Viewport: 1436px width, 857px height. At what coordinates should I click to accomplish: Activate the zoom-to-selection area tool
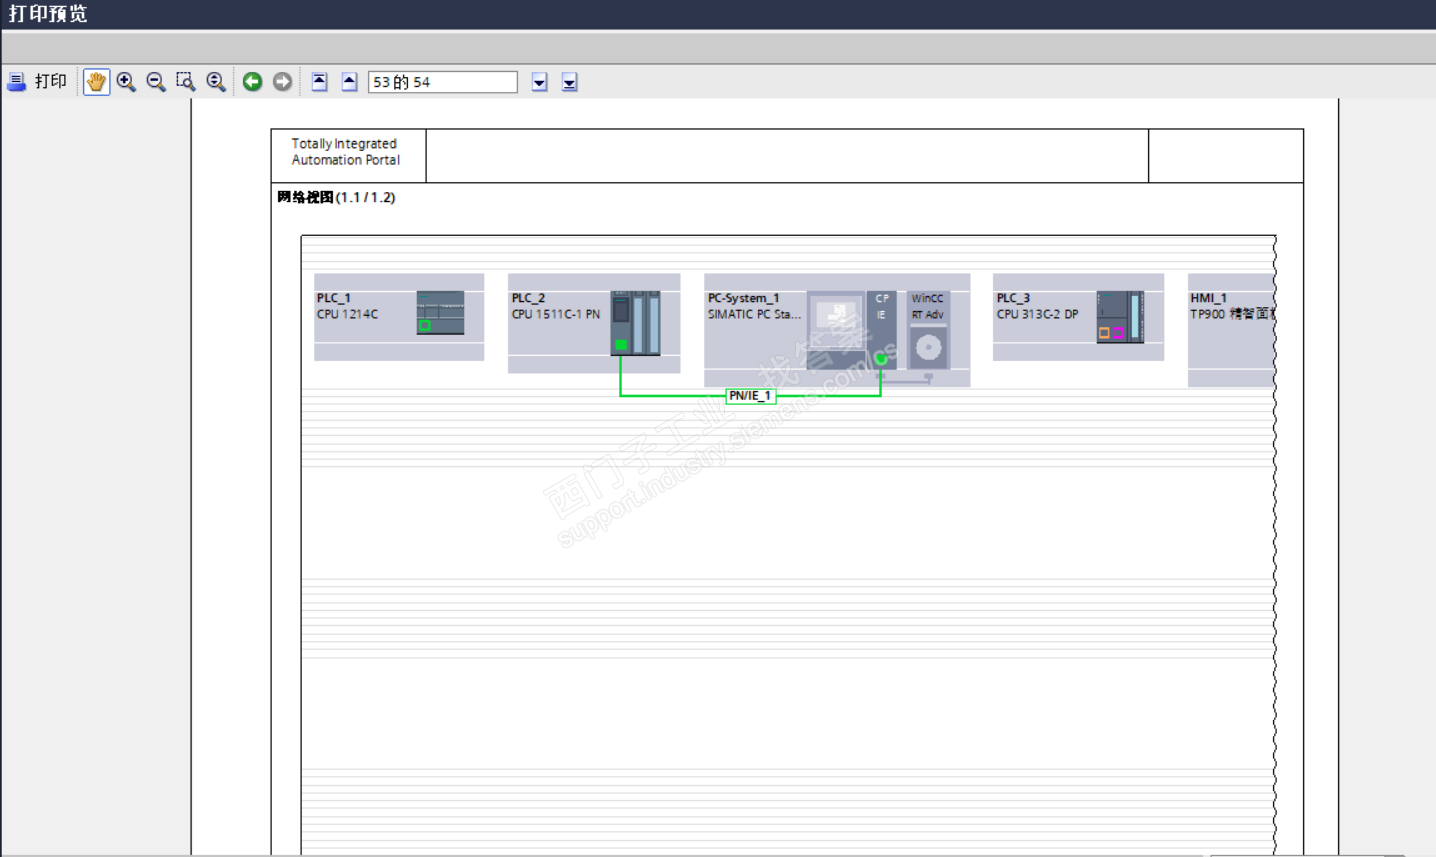tap(186, 82)
